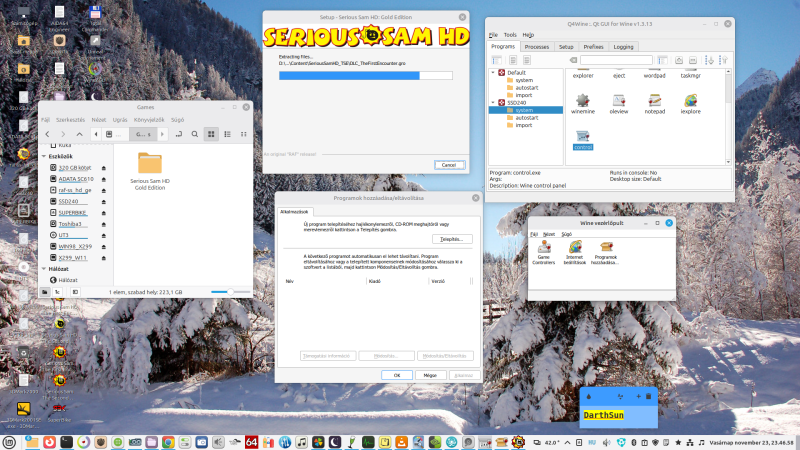Screen dimensions: 800x450
Task: Open the Serious Sam HD Gold Edition folder
Action: [x=149, y=171]
